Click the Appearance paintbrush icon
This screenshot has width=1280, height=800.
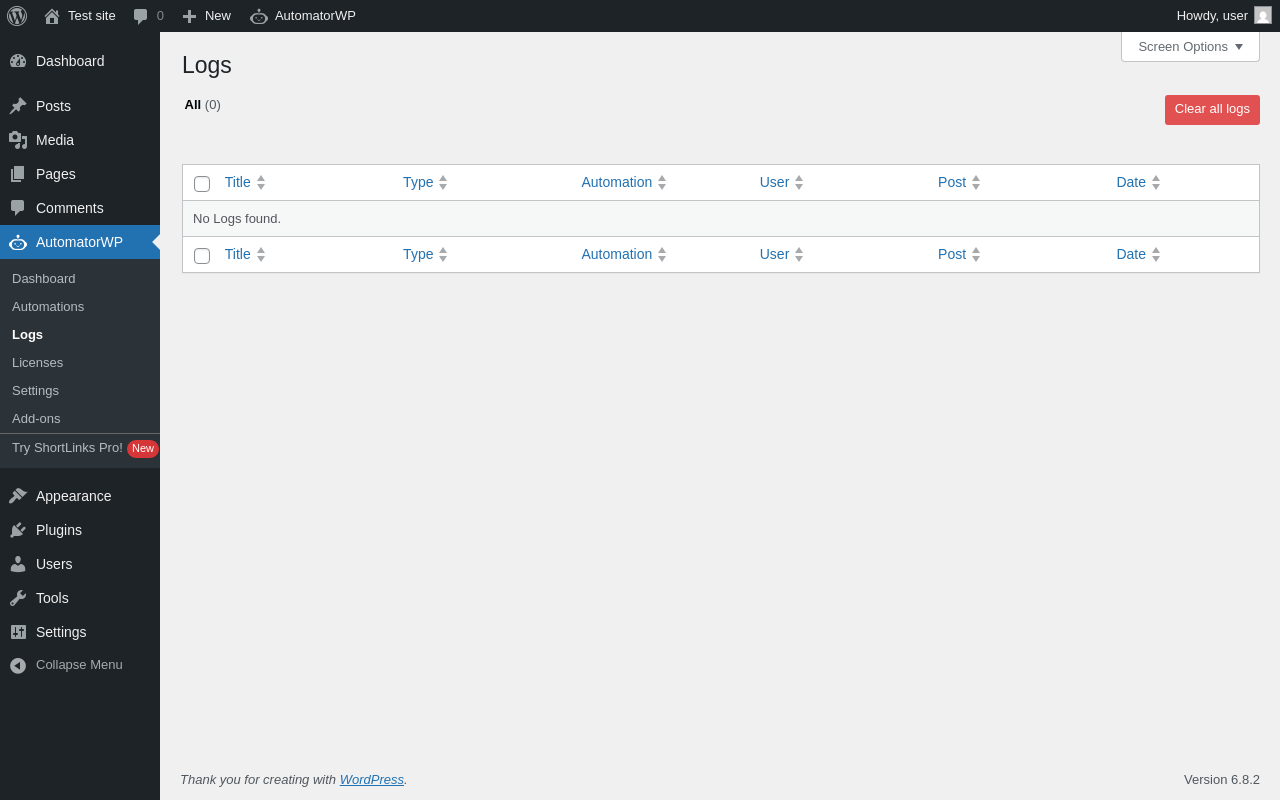point(18,496)
